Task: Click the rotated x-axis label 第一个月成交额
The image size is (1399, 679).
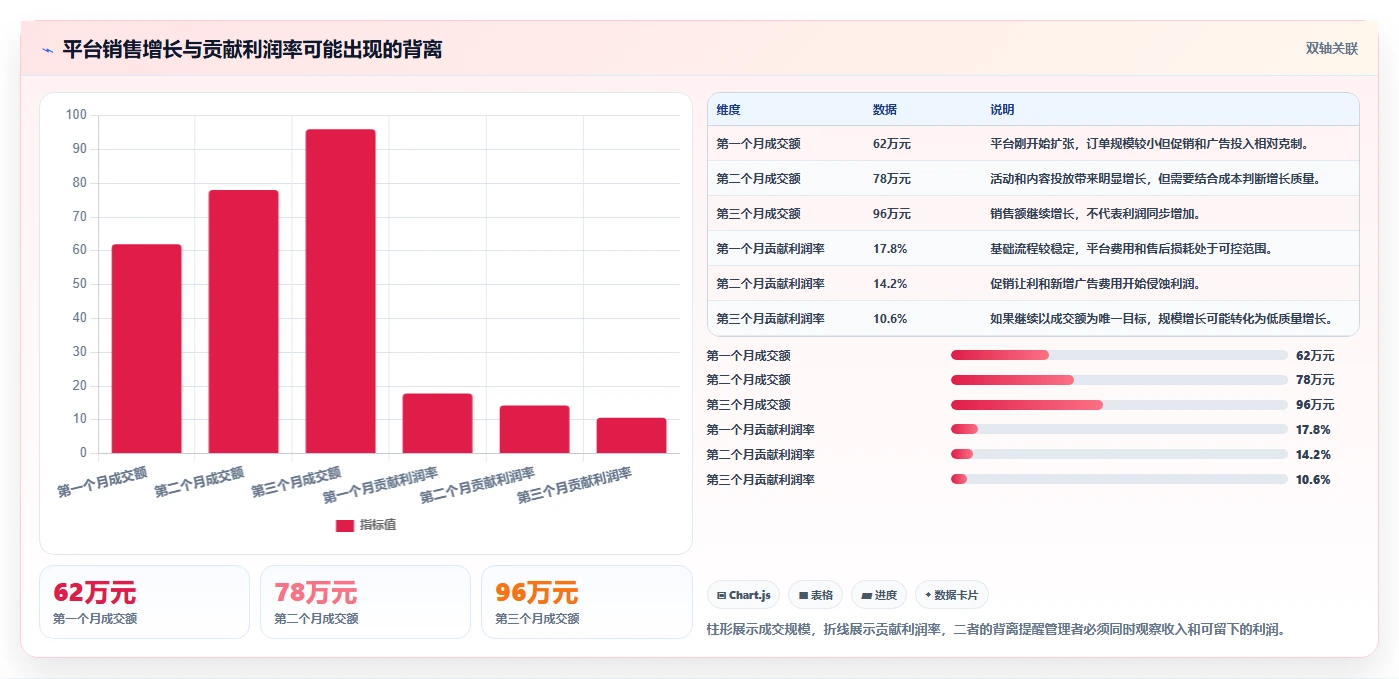Action: pyautogui.click(x=102, y=481)
